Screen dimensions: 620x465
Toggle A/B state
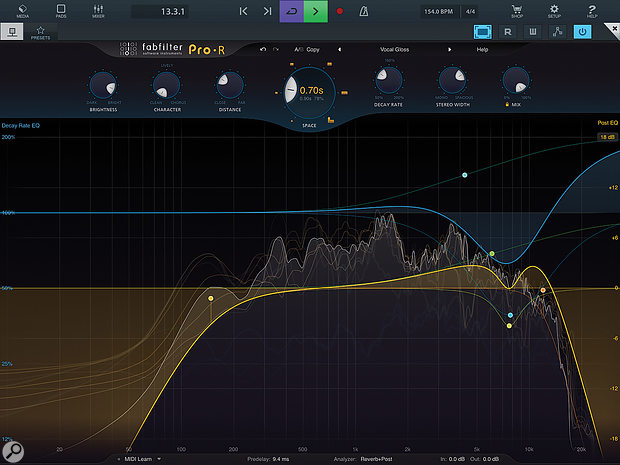pos(299,49)
